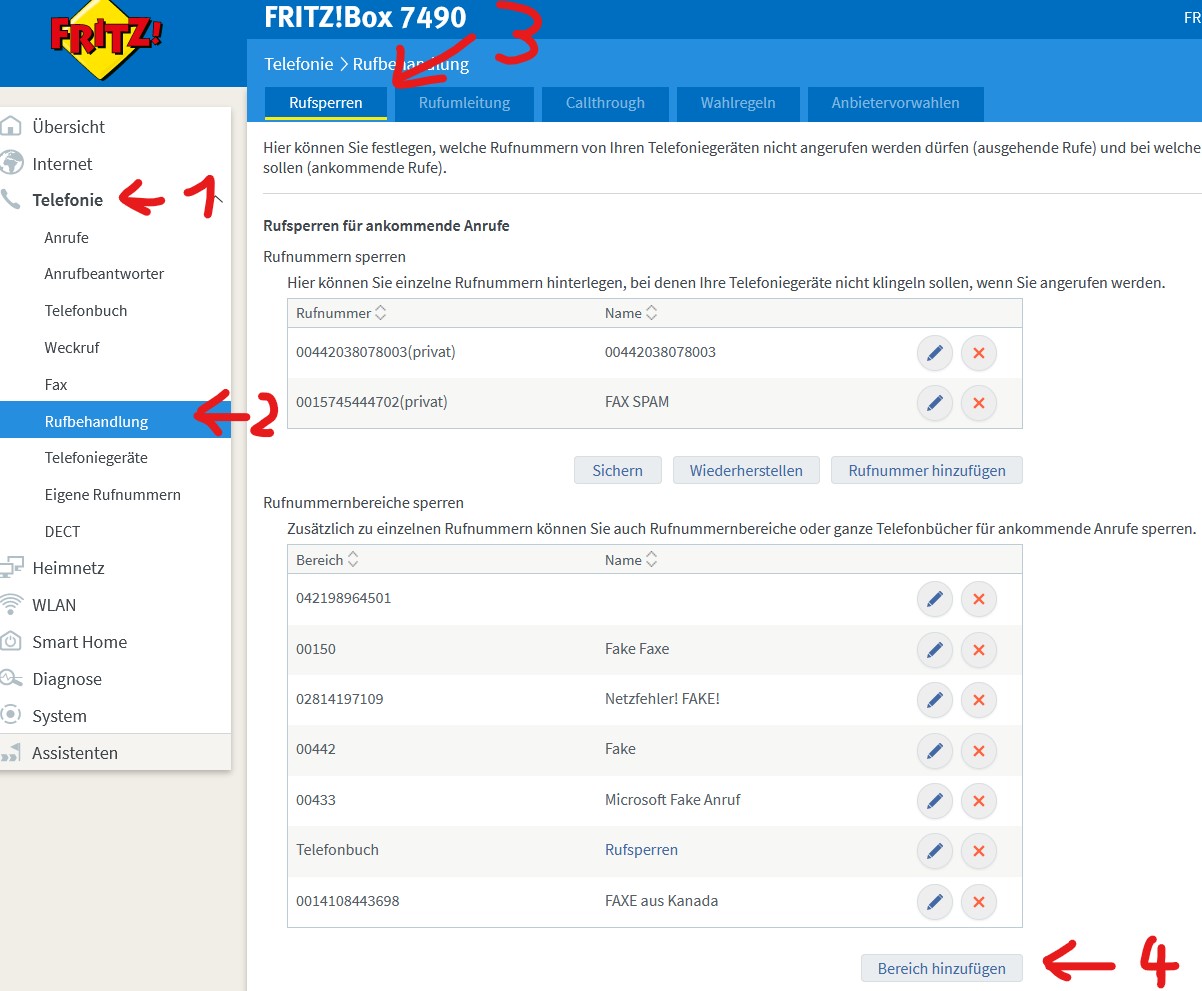1202x991 pixels.
Task: Click the house icon beside Übersicht
Action: 11,126
